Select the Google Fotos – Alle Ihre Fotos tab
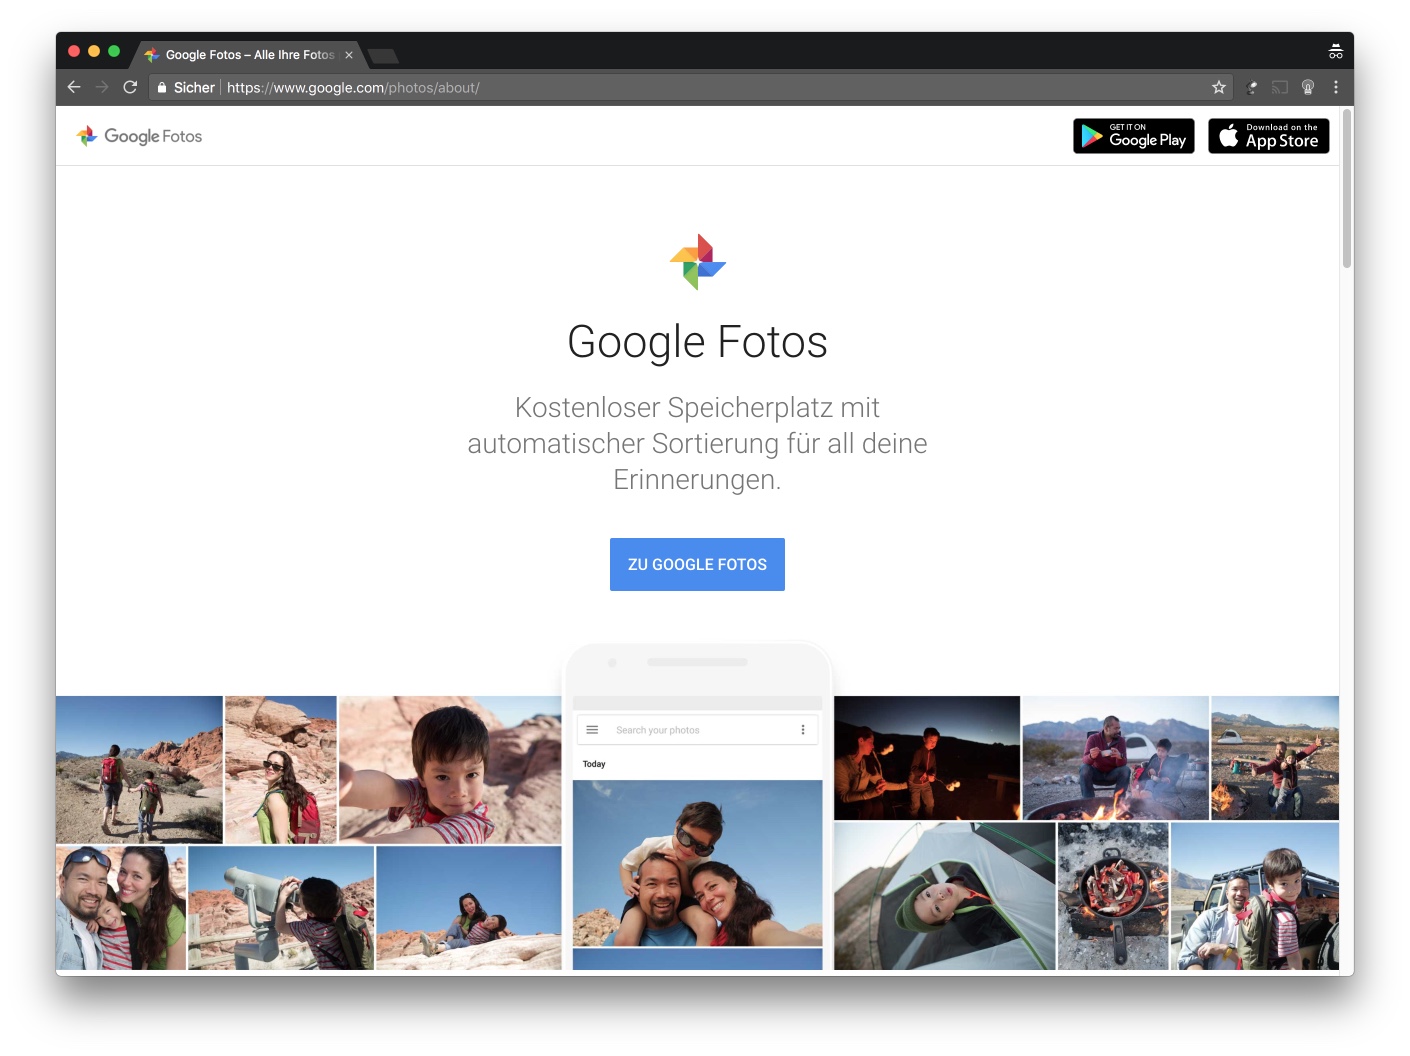 (x=247, y=55)
